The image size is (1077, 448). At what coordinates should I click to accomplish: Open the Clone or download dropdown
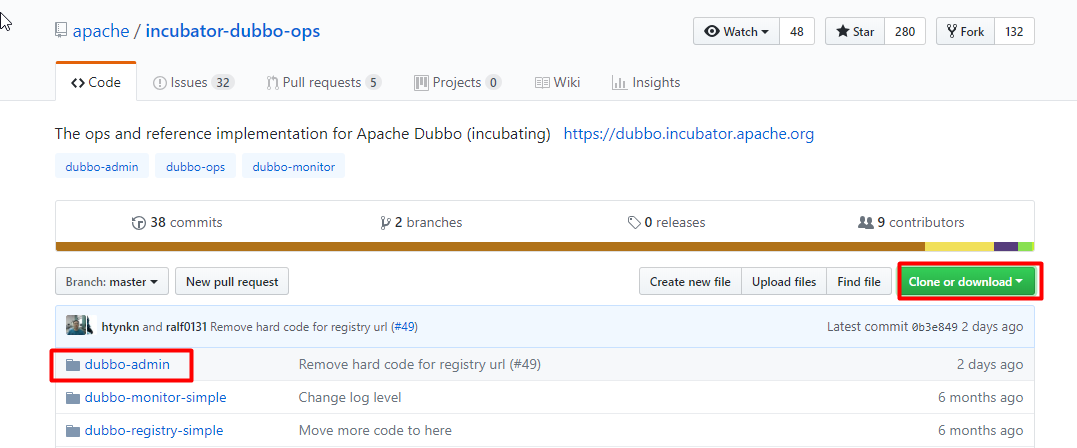point(965,282)
